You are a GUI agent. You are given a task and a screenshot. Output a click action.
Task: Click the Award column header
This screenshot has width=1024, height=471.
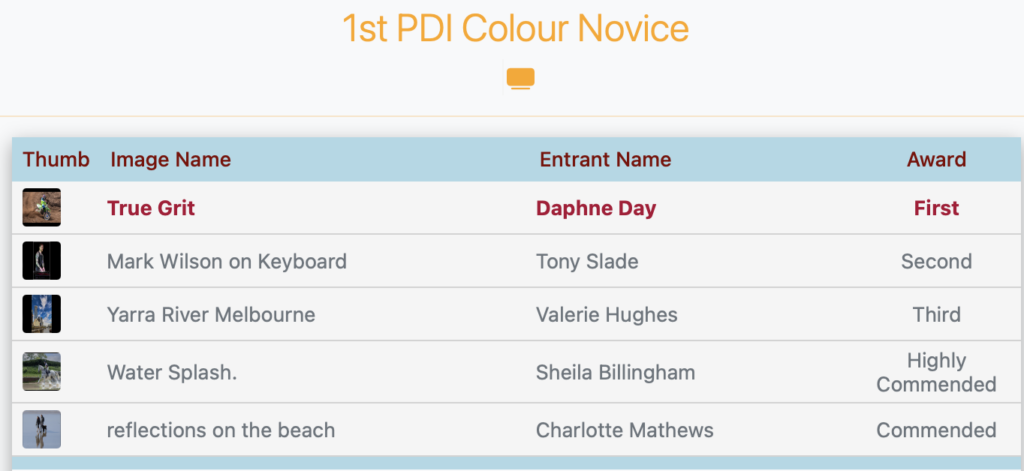[936, 159]
